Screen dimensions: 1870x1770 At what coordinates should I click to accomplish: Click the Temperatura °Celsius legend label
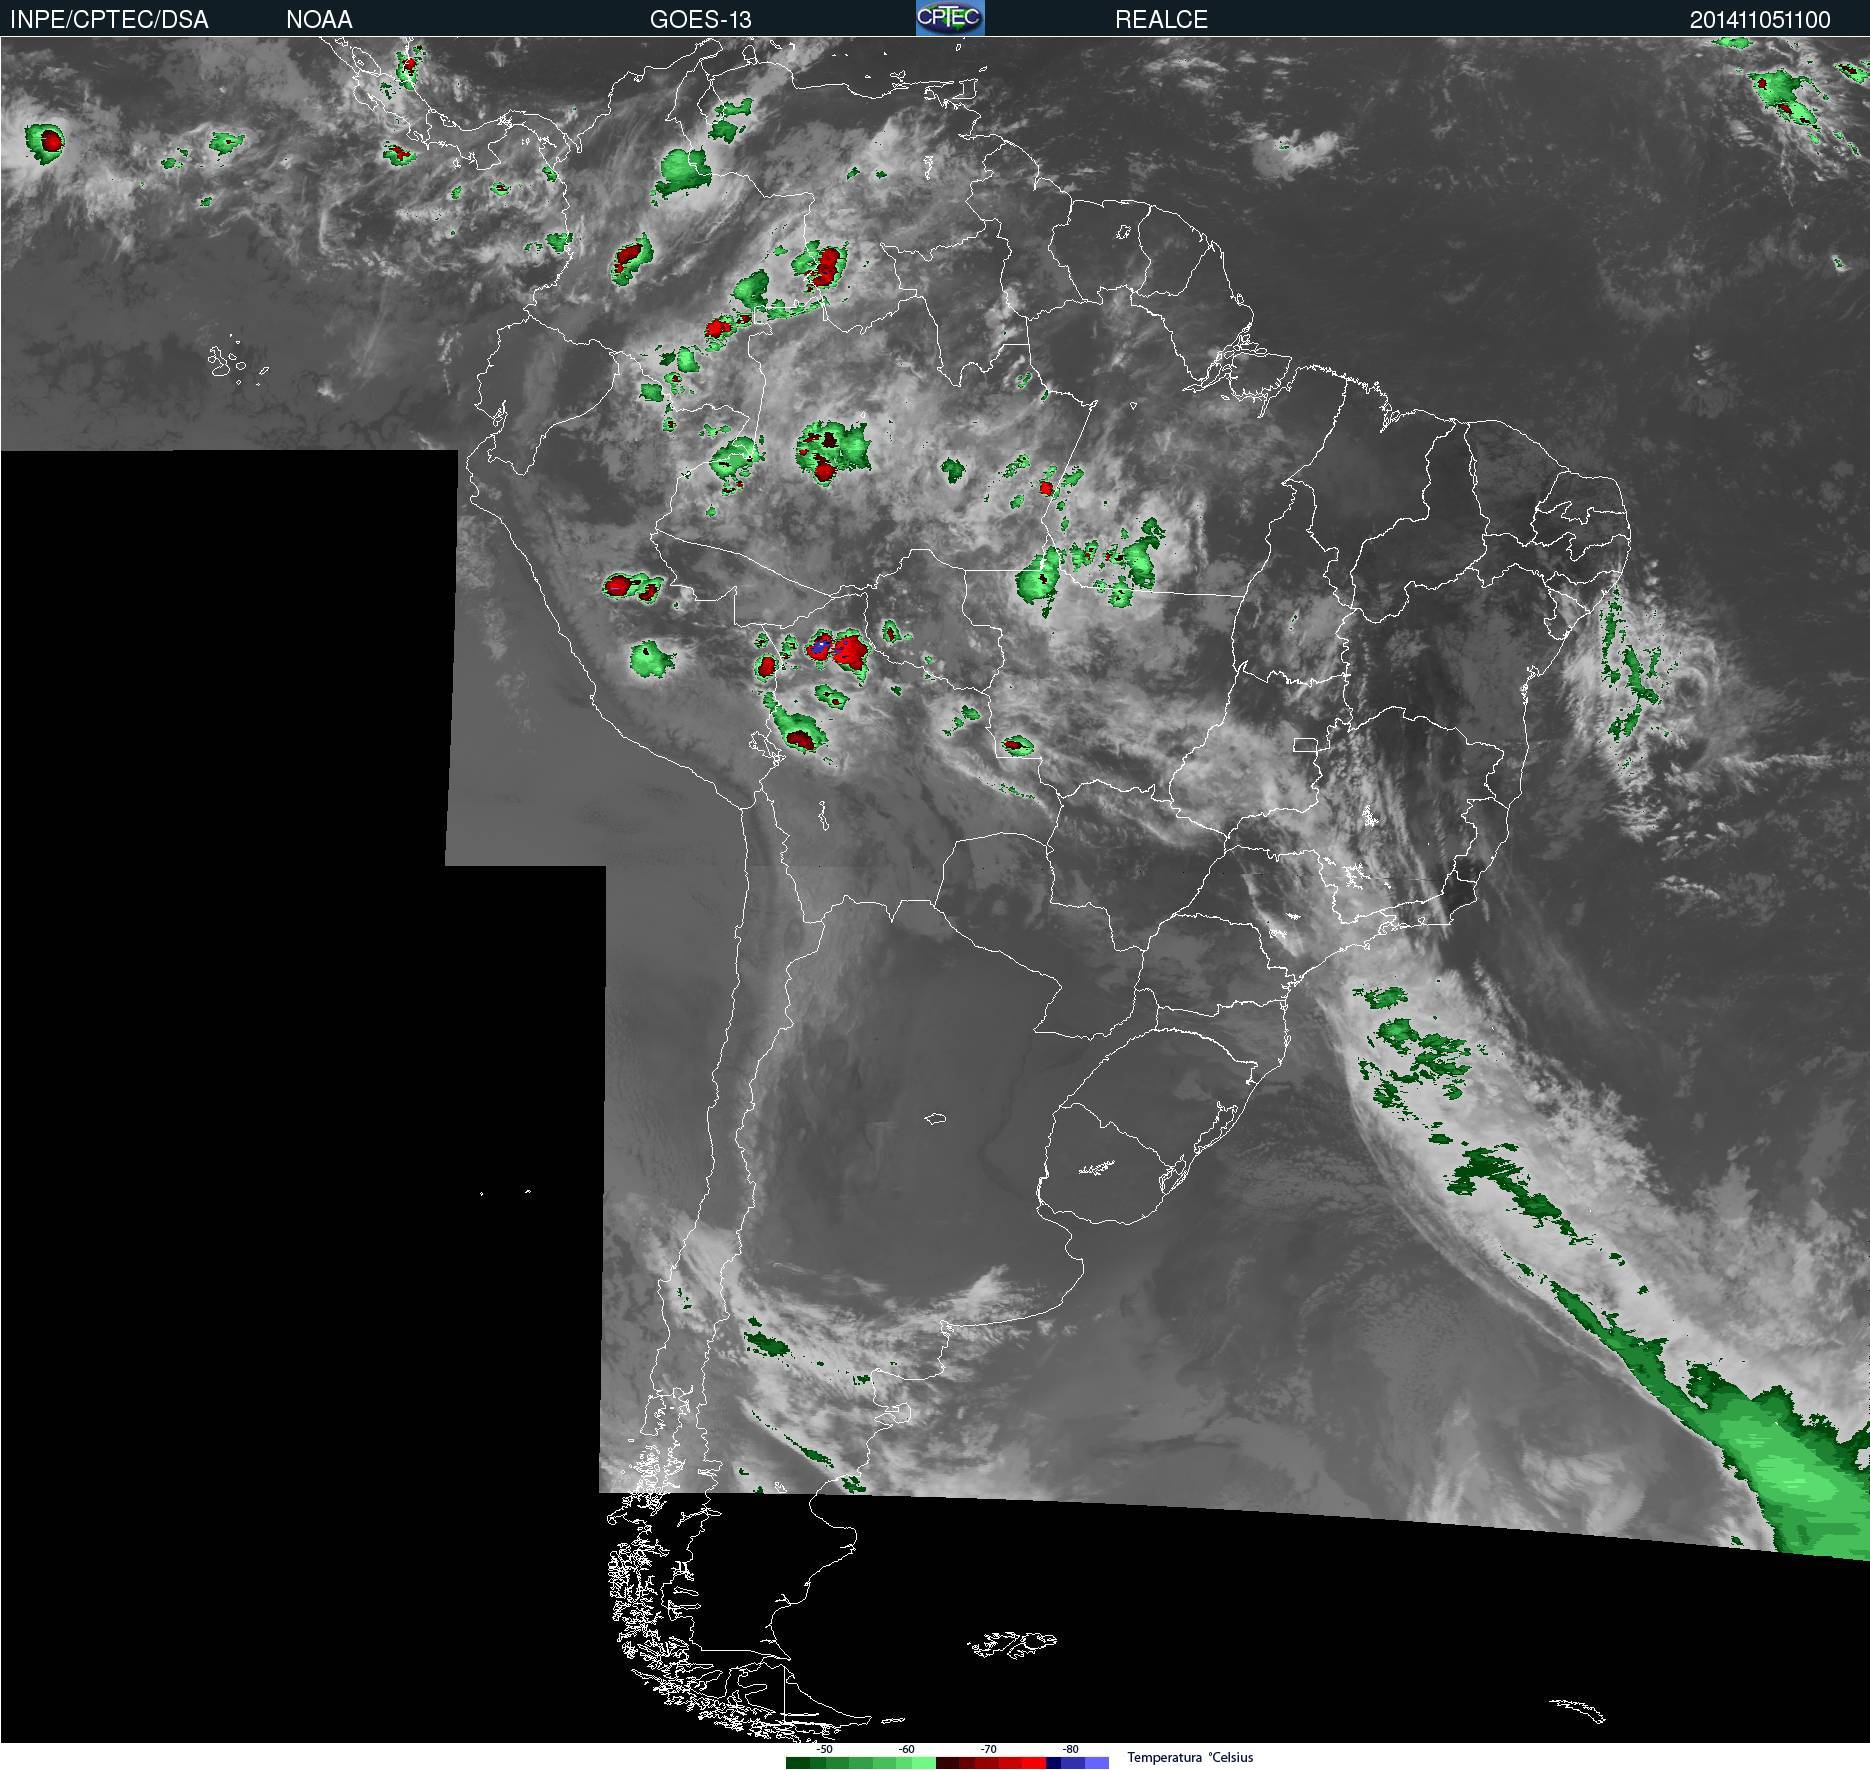[x=1190, y=1757]
